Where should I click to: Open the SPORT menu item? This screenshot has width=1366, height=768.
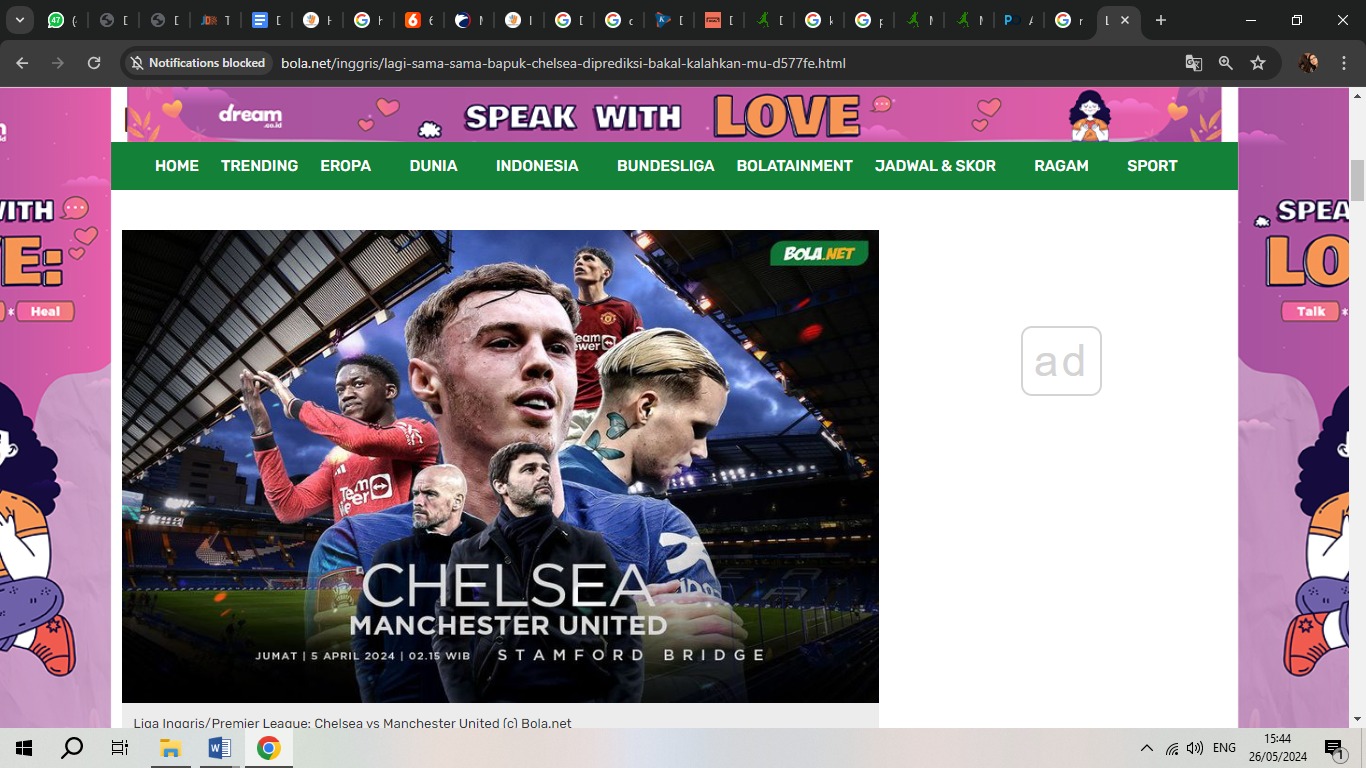1152,166
